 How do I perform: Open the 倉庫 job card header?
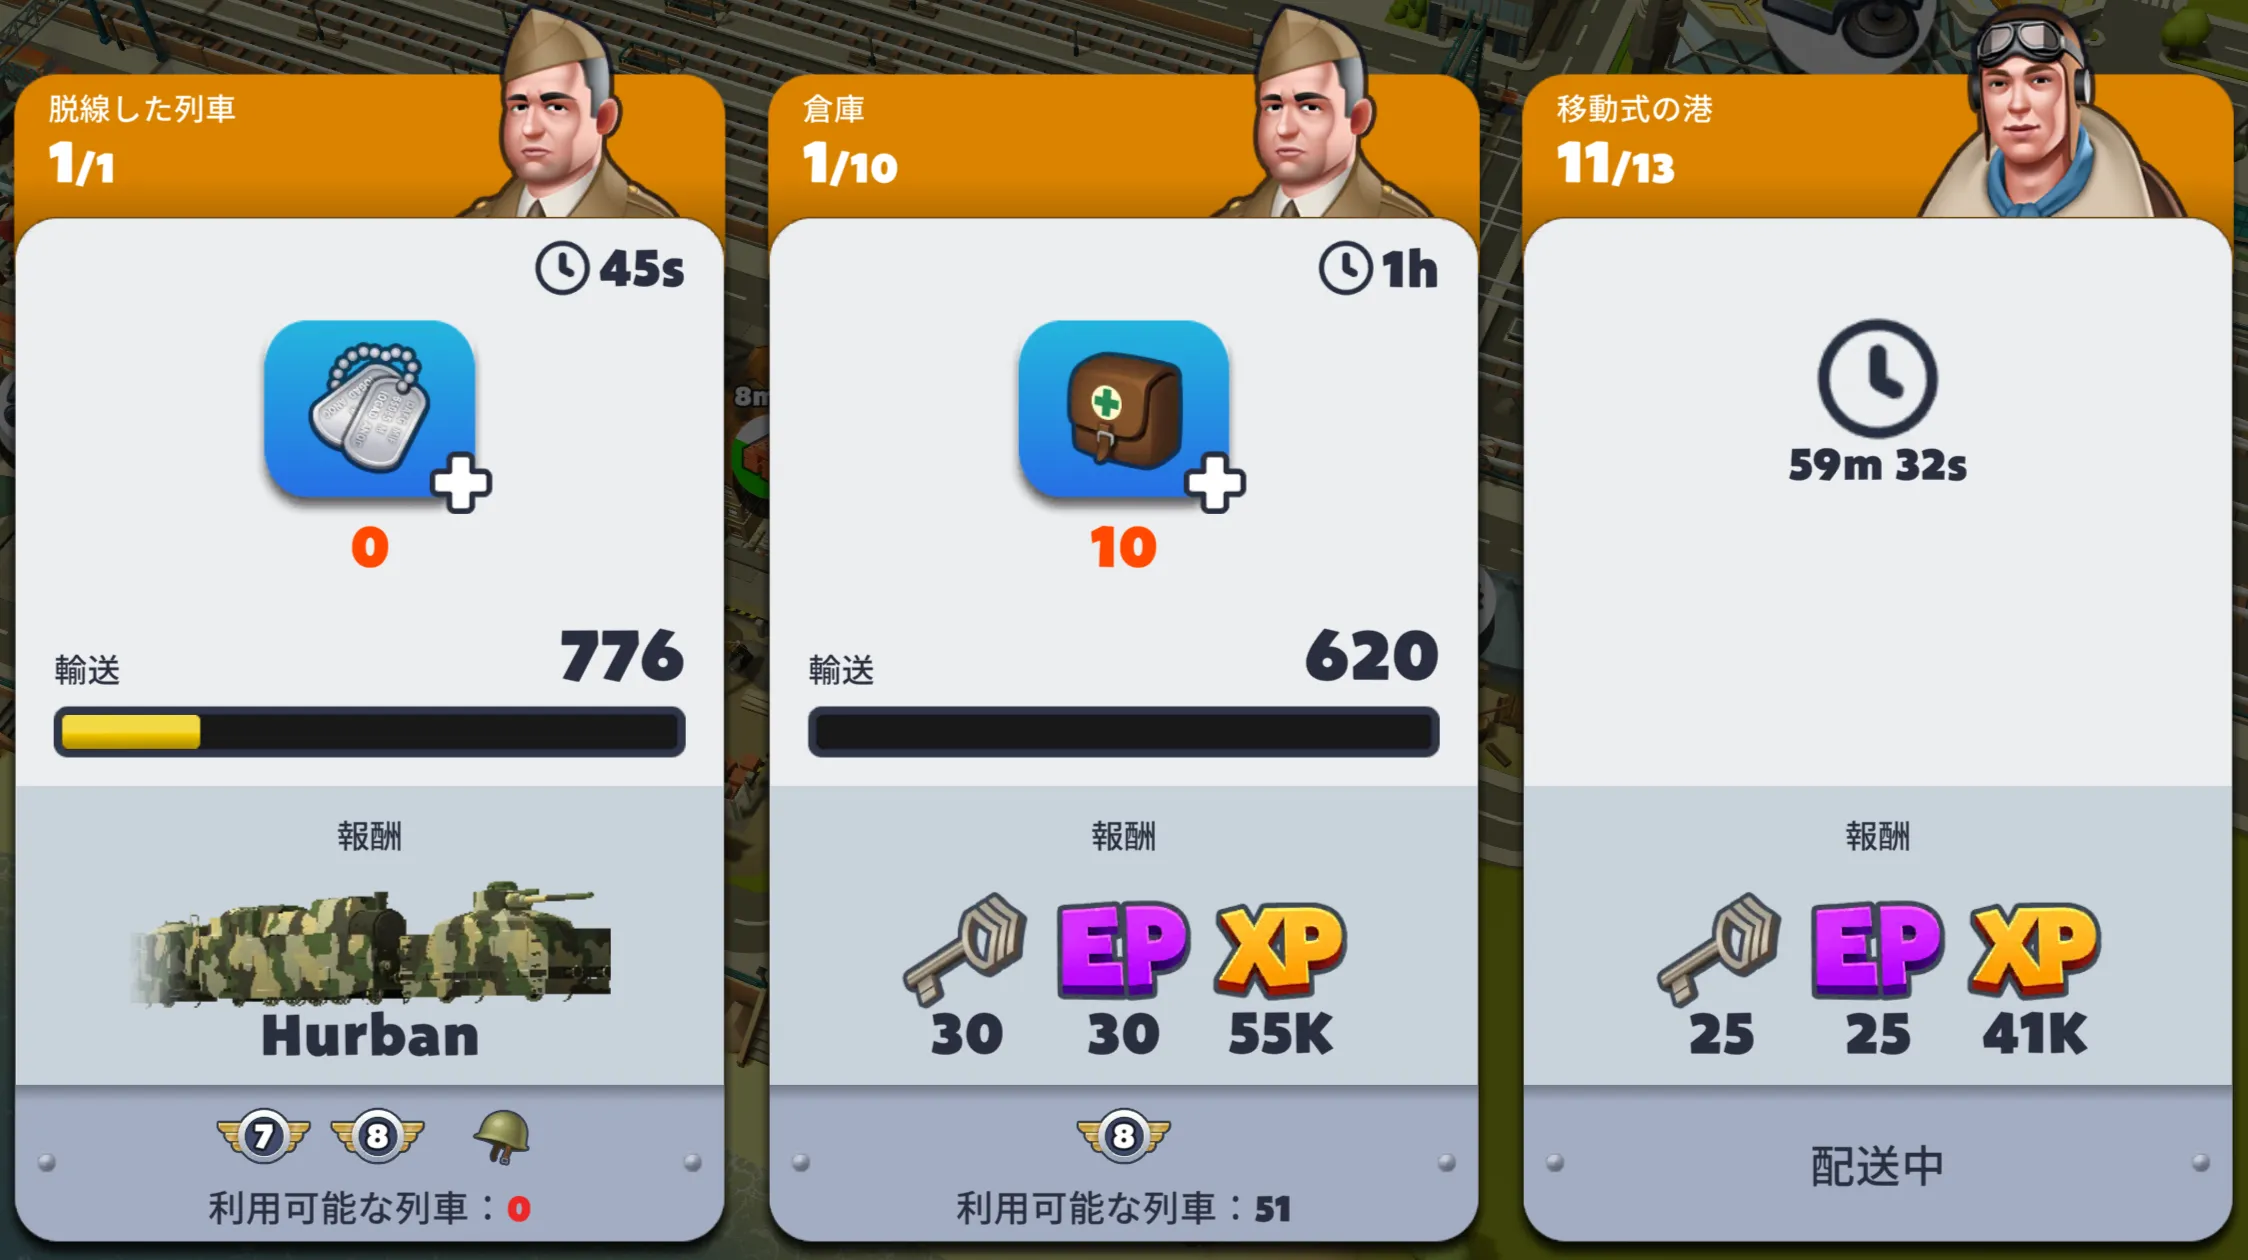click(1123, 146)
